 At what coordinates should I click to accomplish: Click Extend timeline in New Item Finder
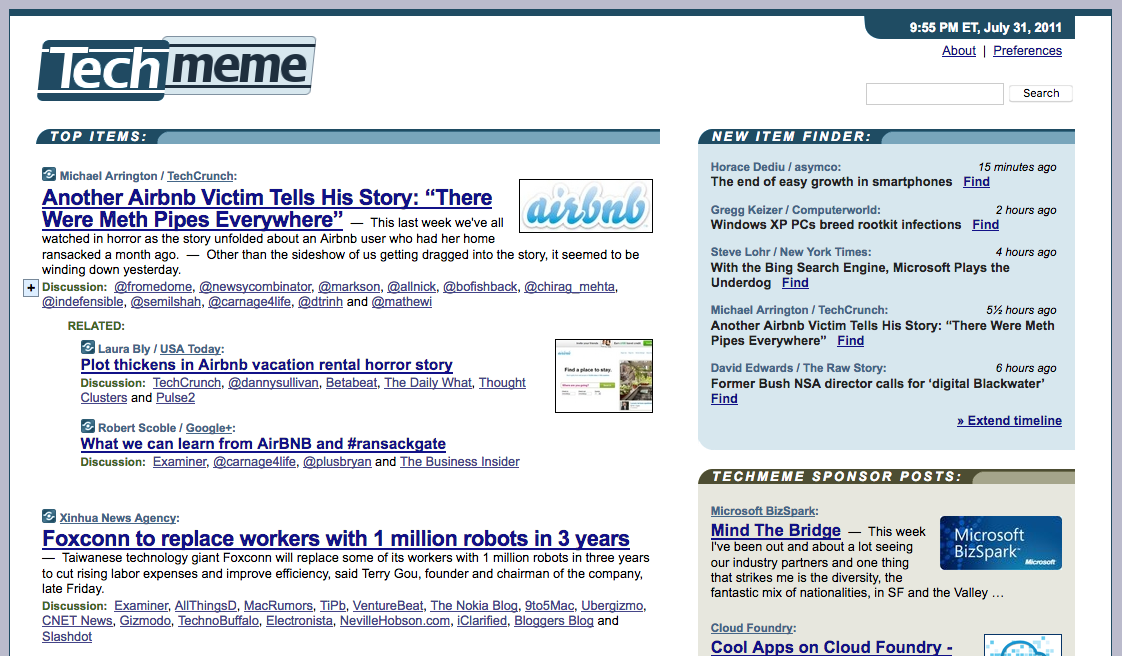click(1009, 420)
